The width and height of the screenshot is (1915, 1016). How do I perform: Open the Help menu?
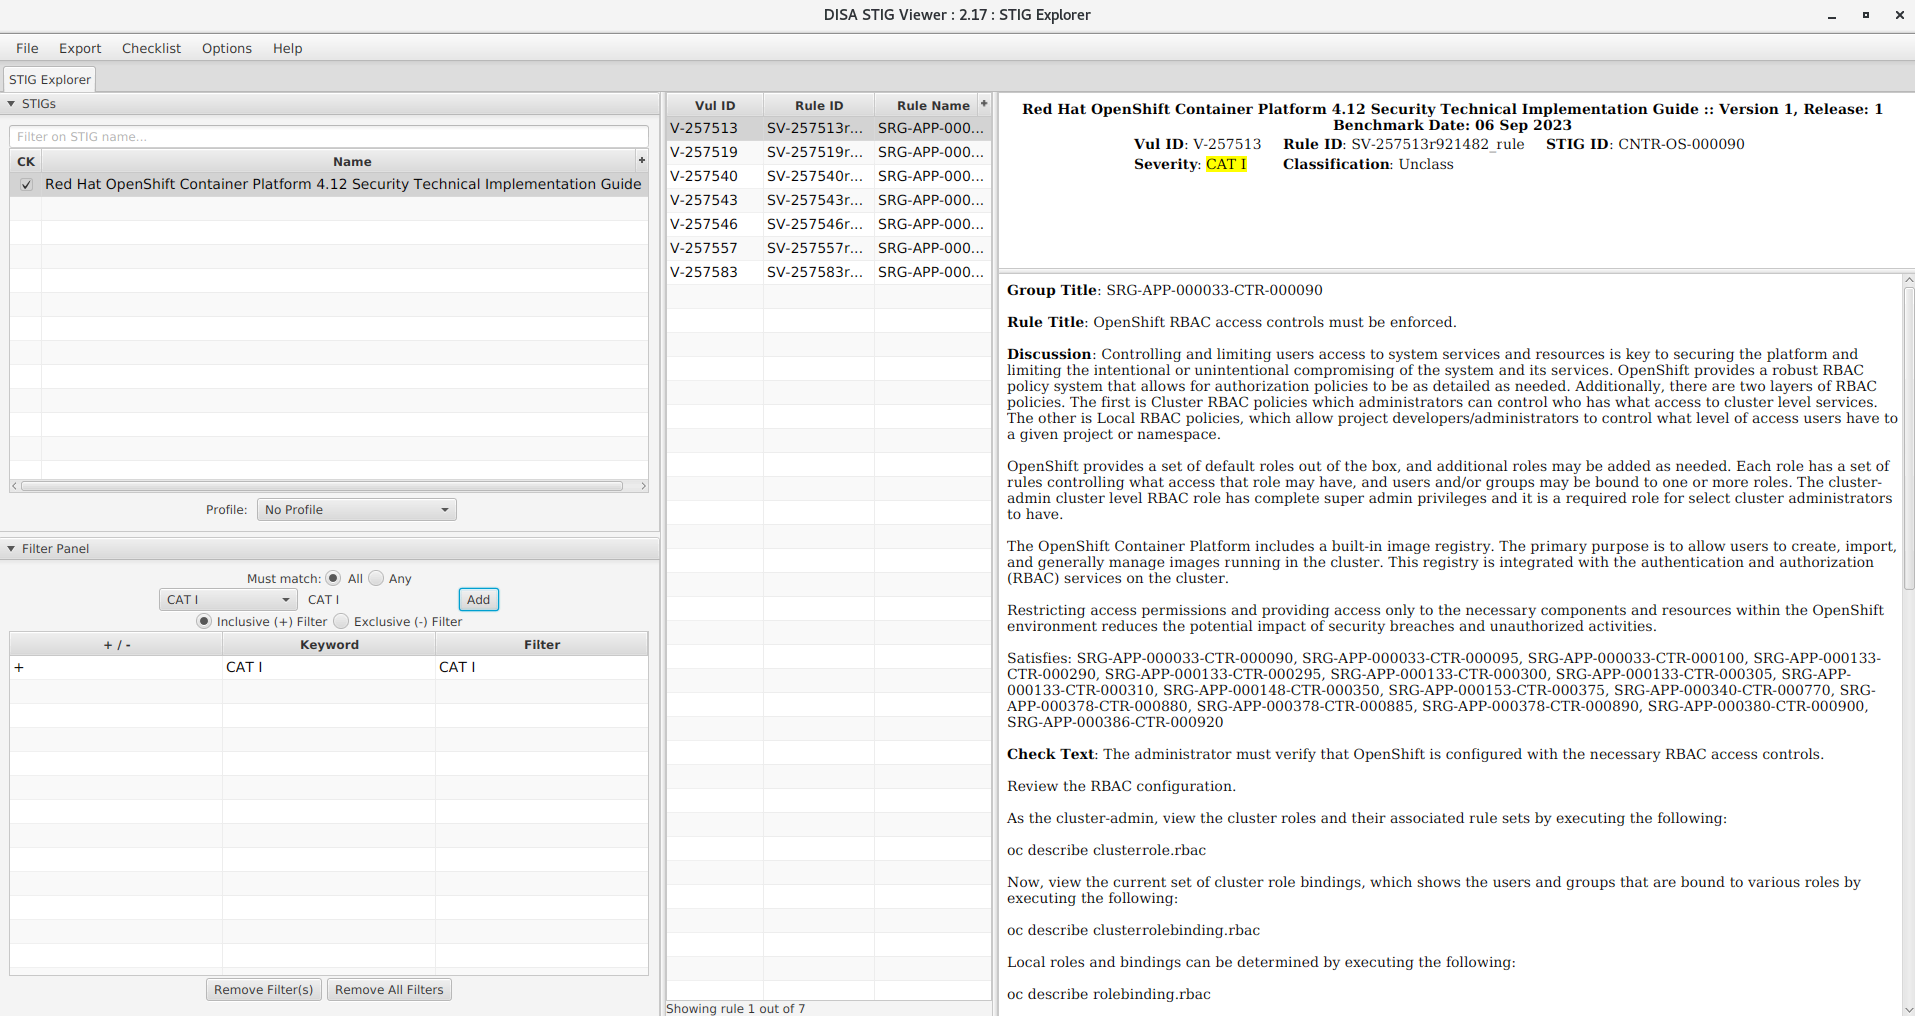pyautogui.click(x=287, y=48)
